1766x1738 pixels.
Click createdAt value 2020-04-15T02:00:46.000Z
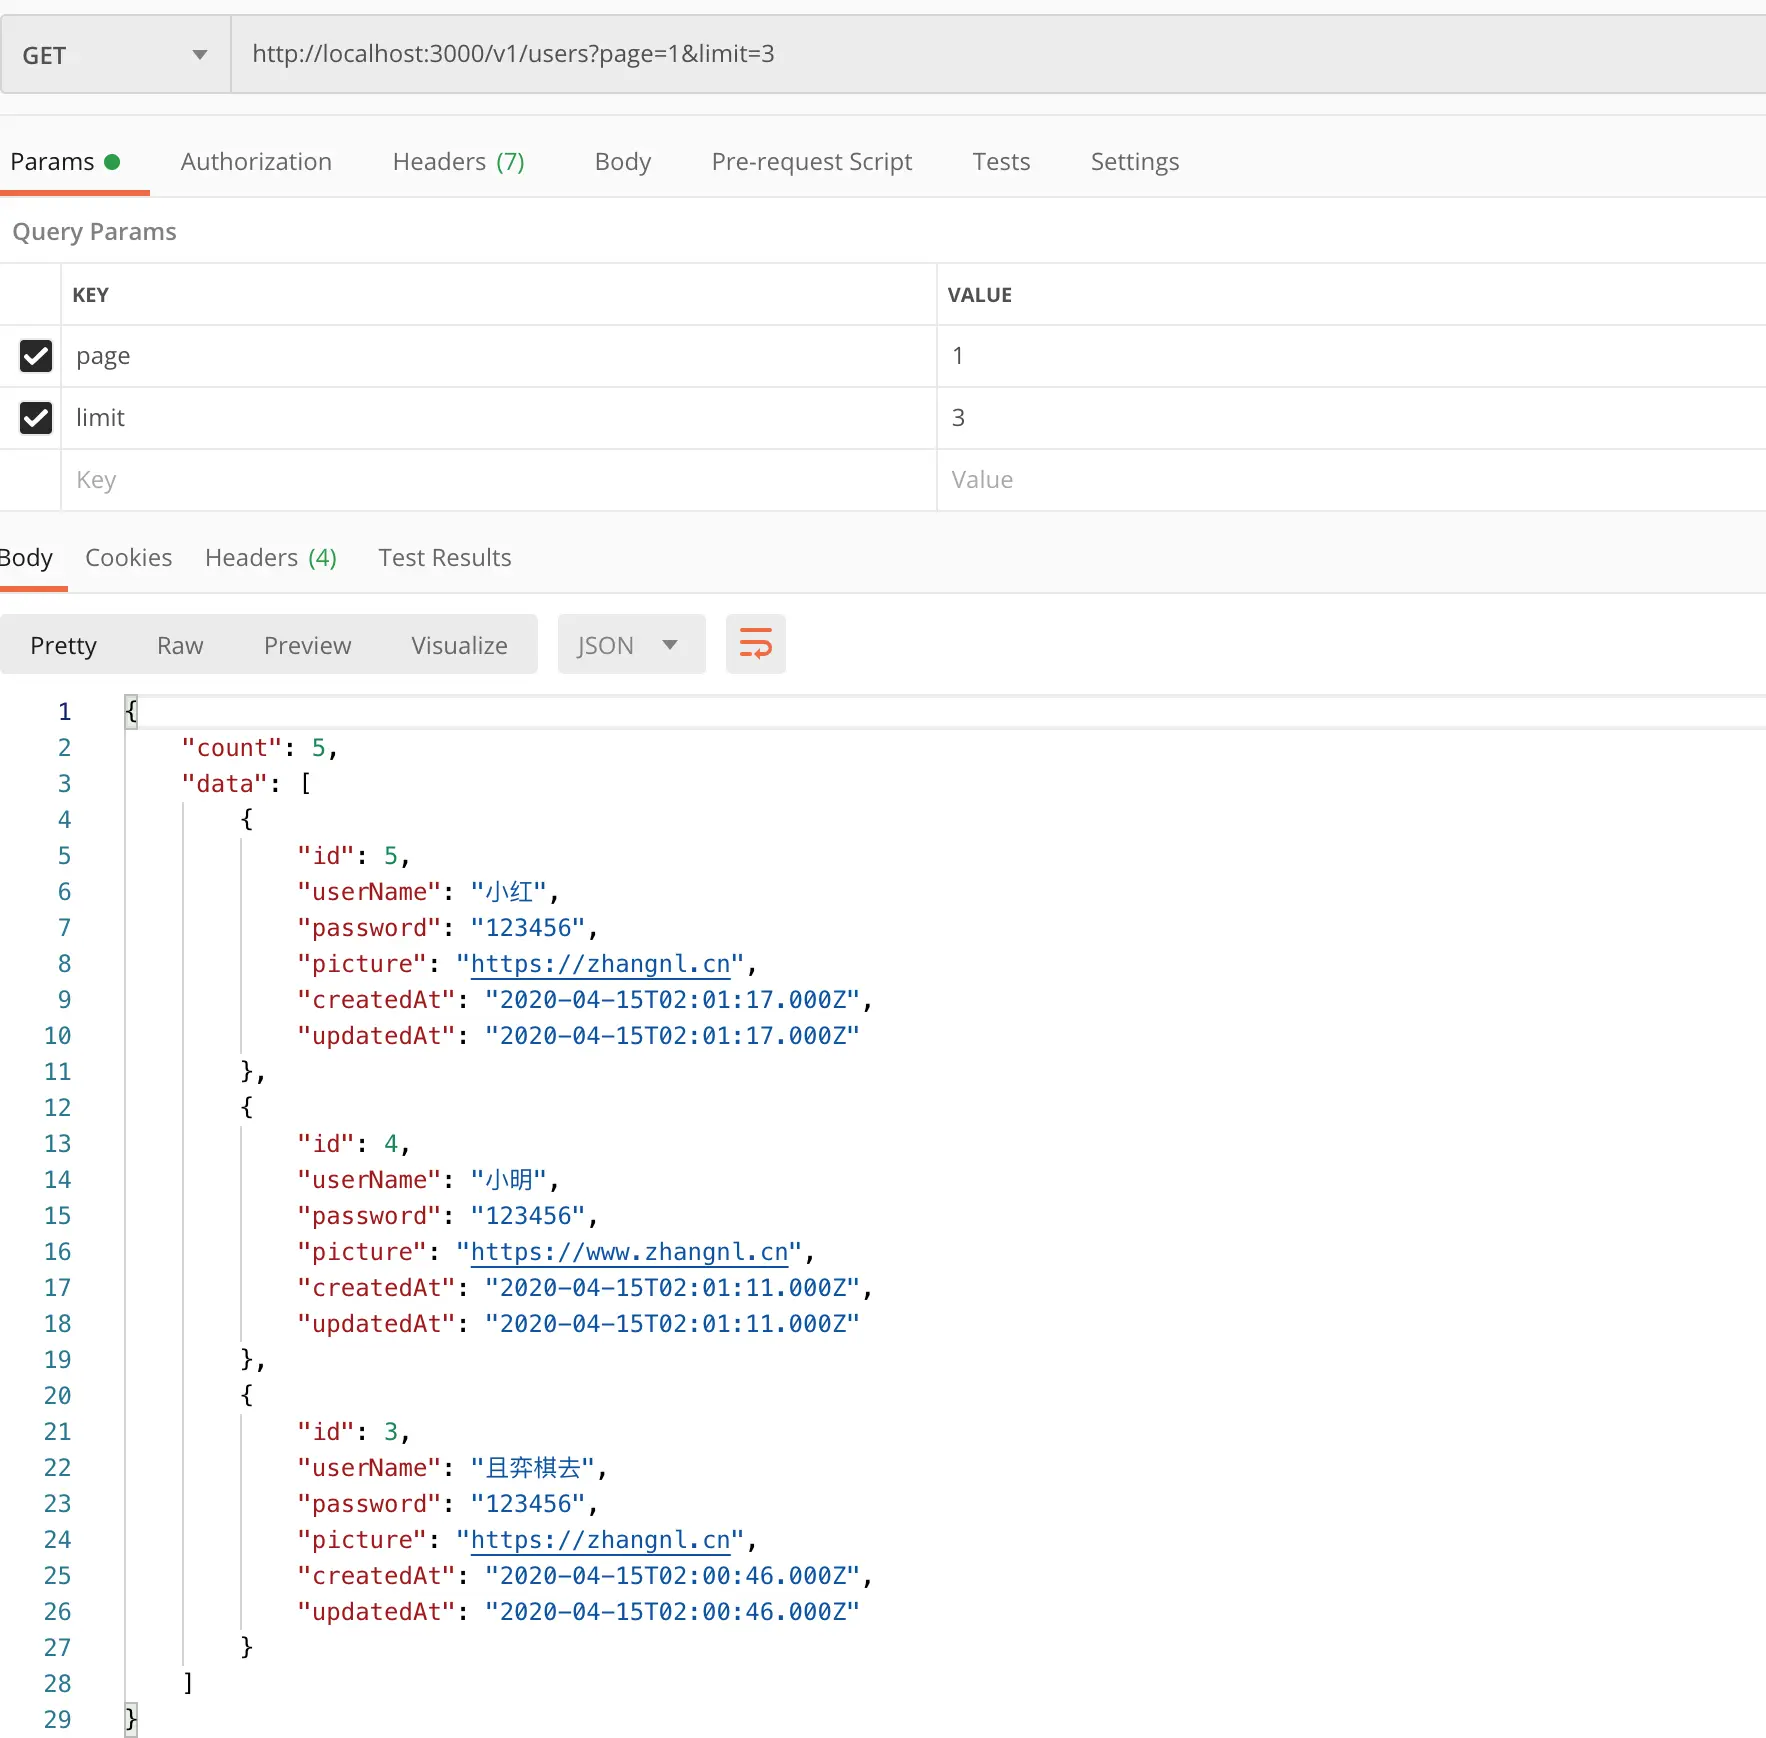[672, 1576]
